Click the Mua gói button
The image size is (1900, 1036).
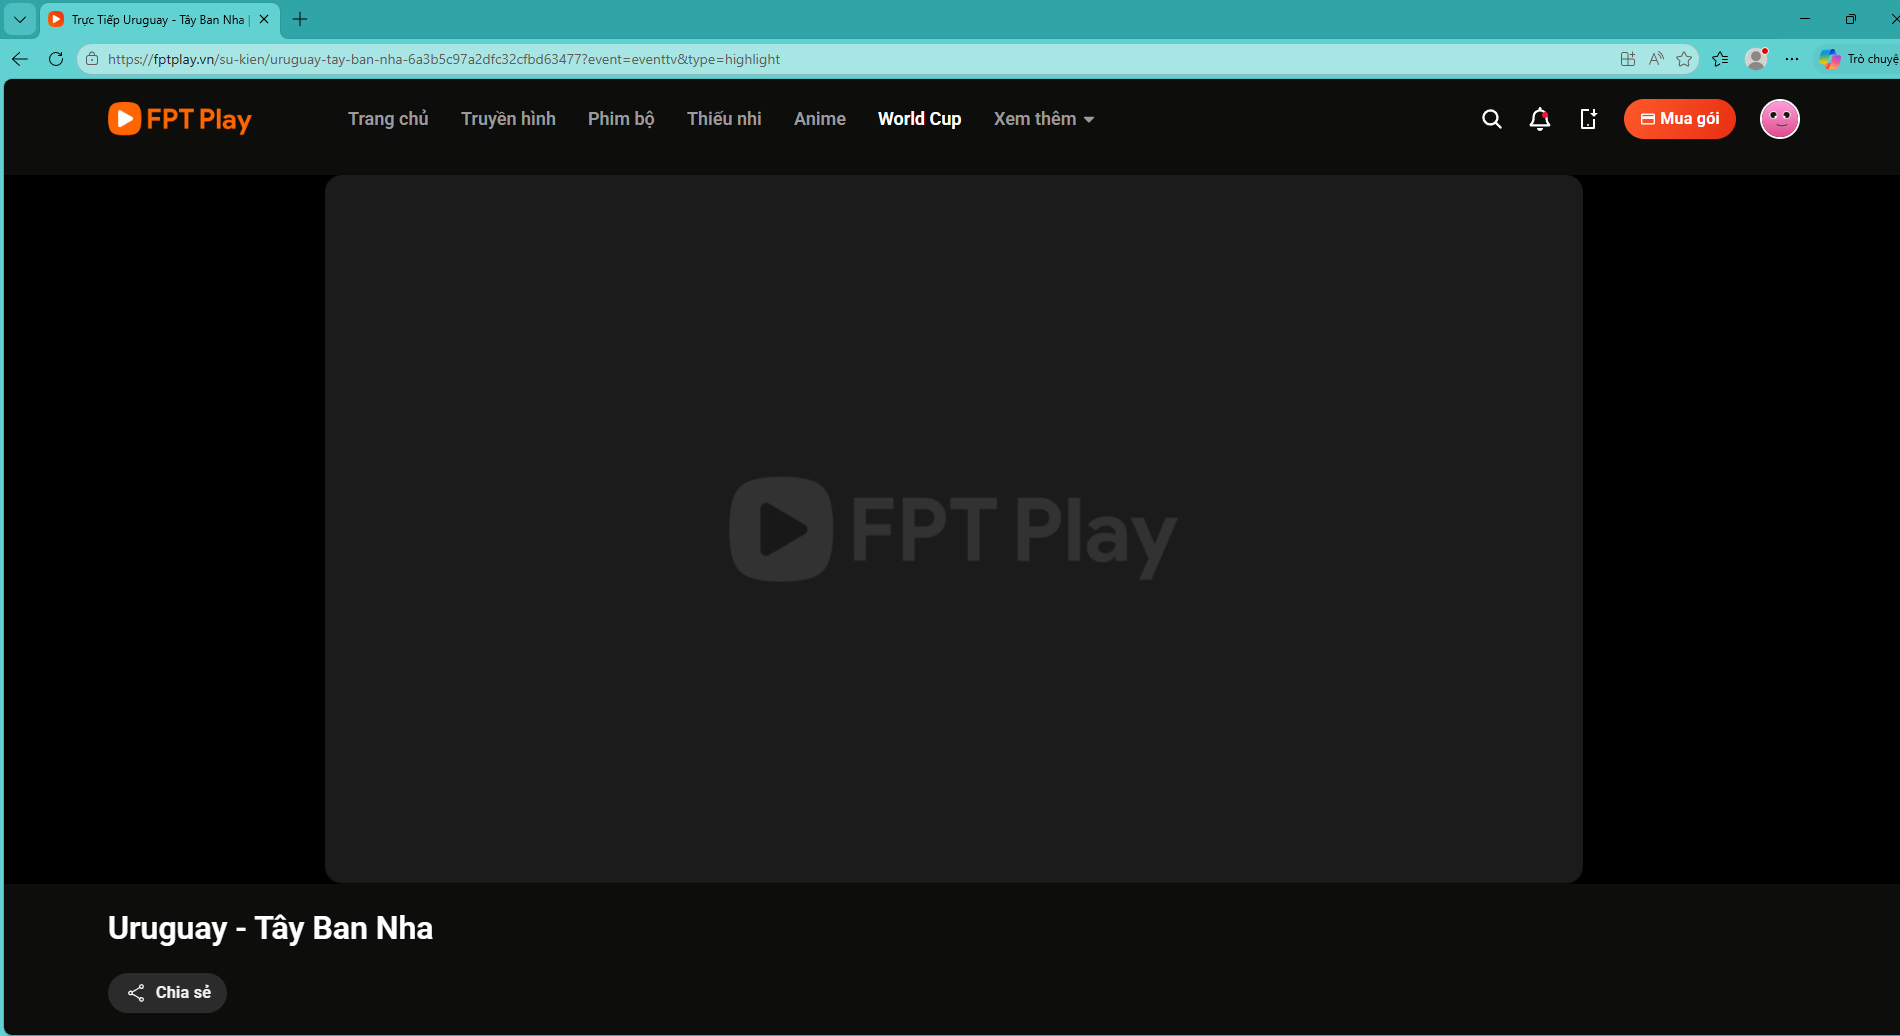1680,119
